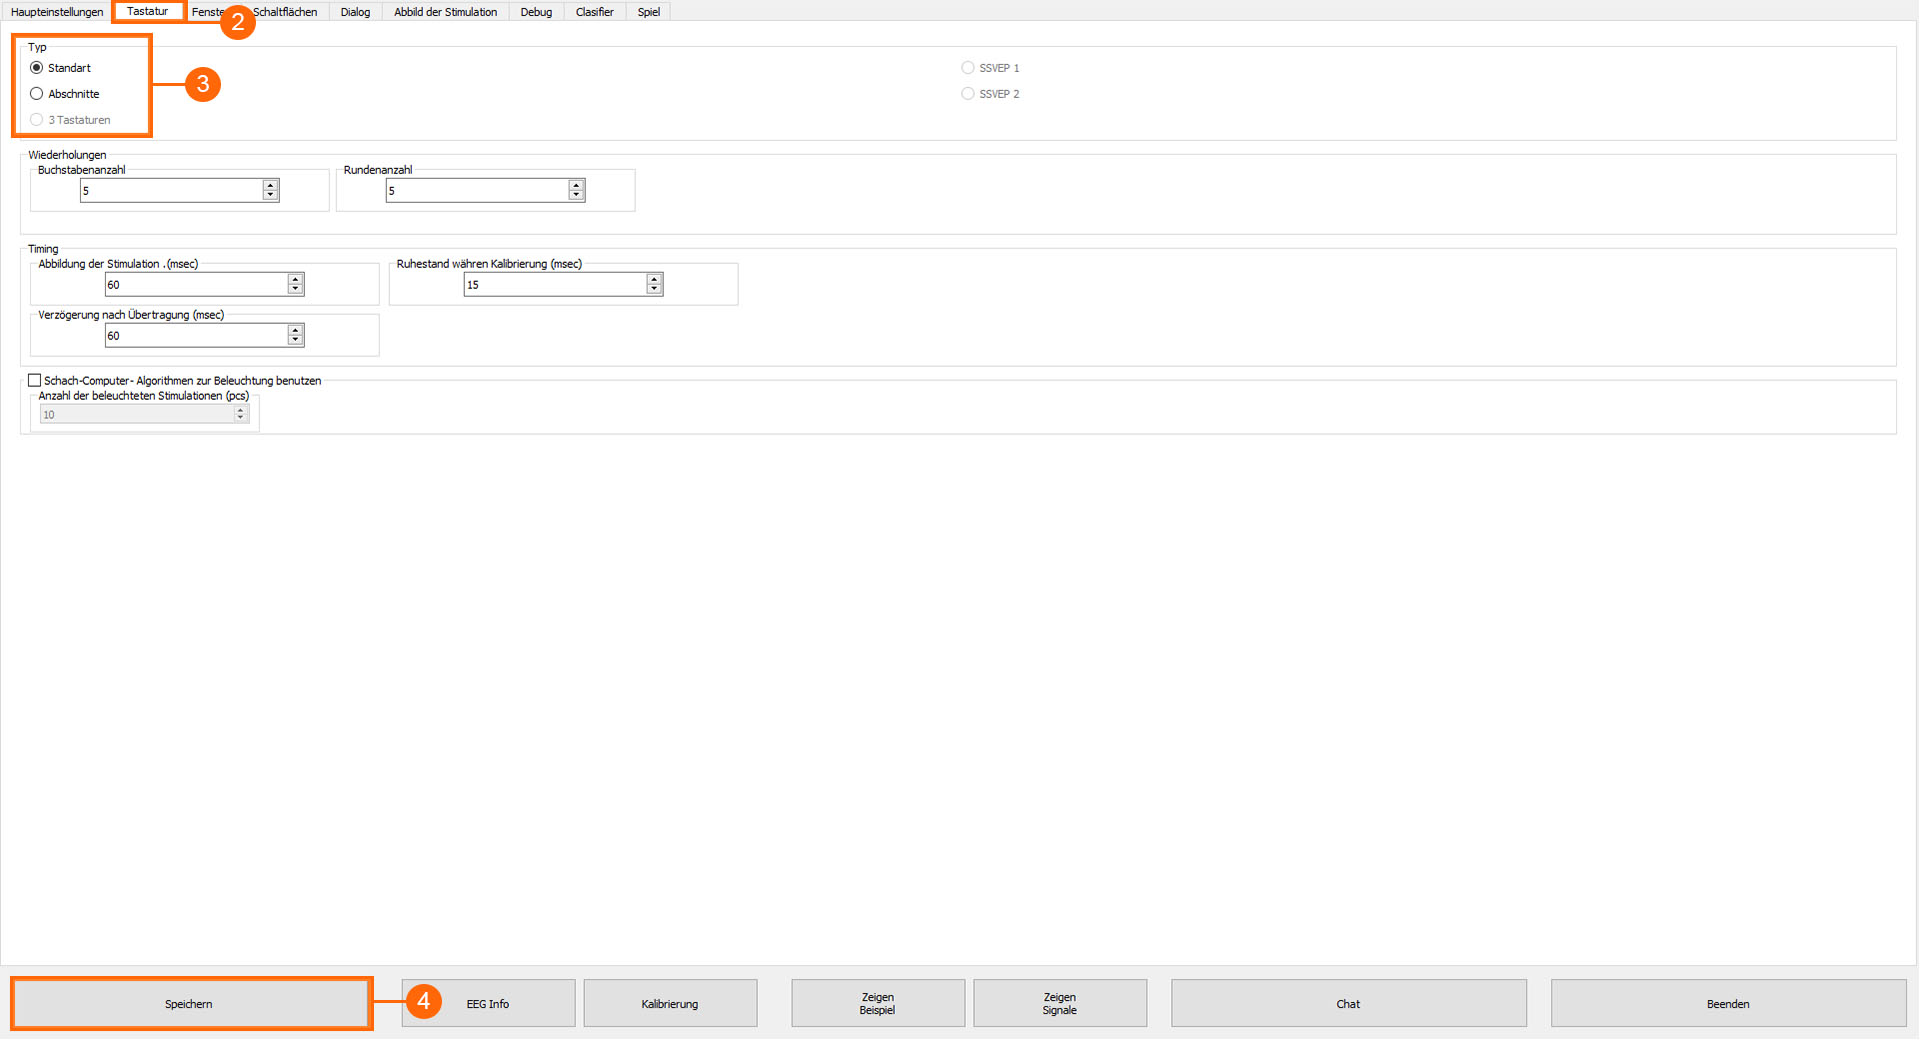Raise Abbildung der Stimulation msec value
This screenshot has width=1920, height=1042.
(x=295, y=279)
